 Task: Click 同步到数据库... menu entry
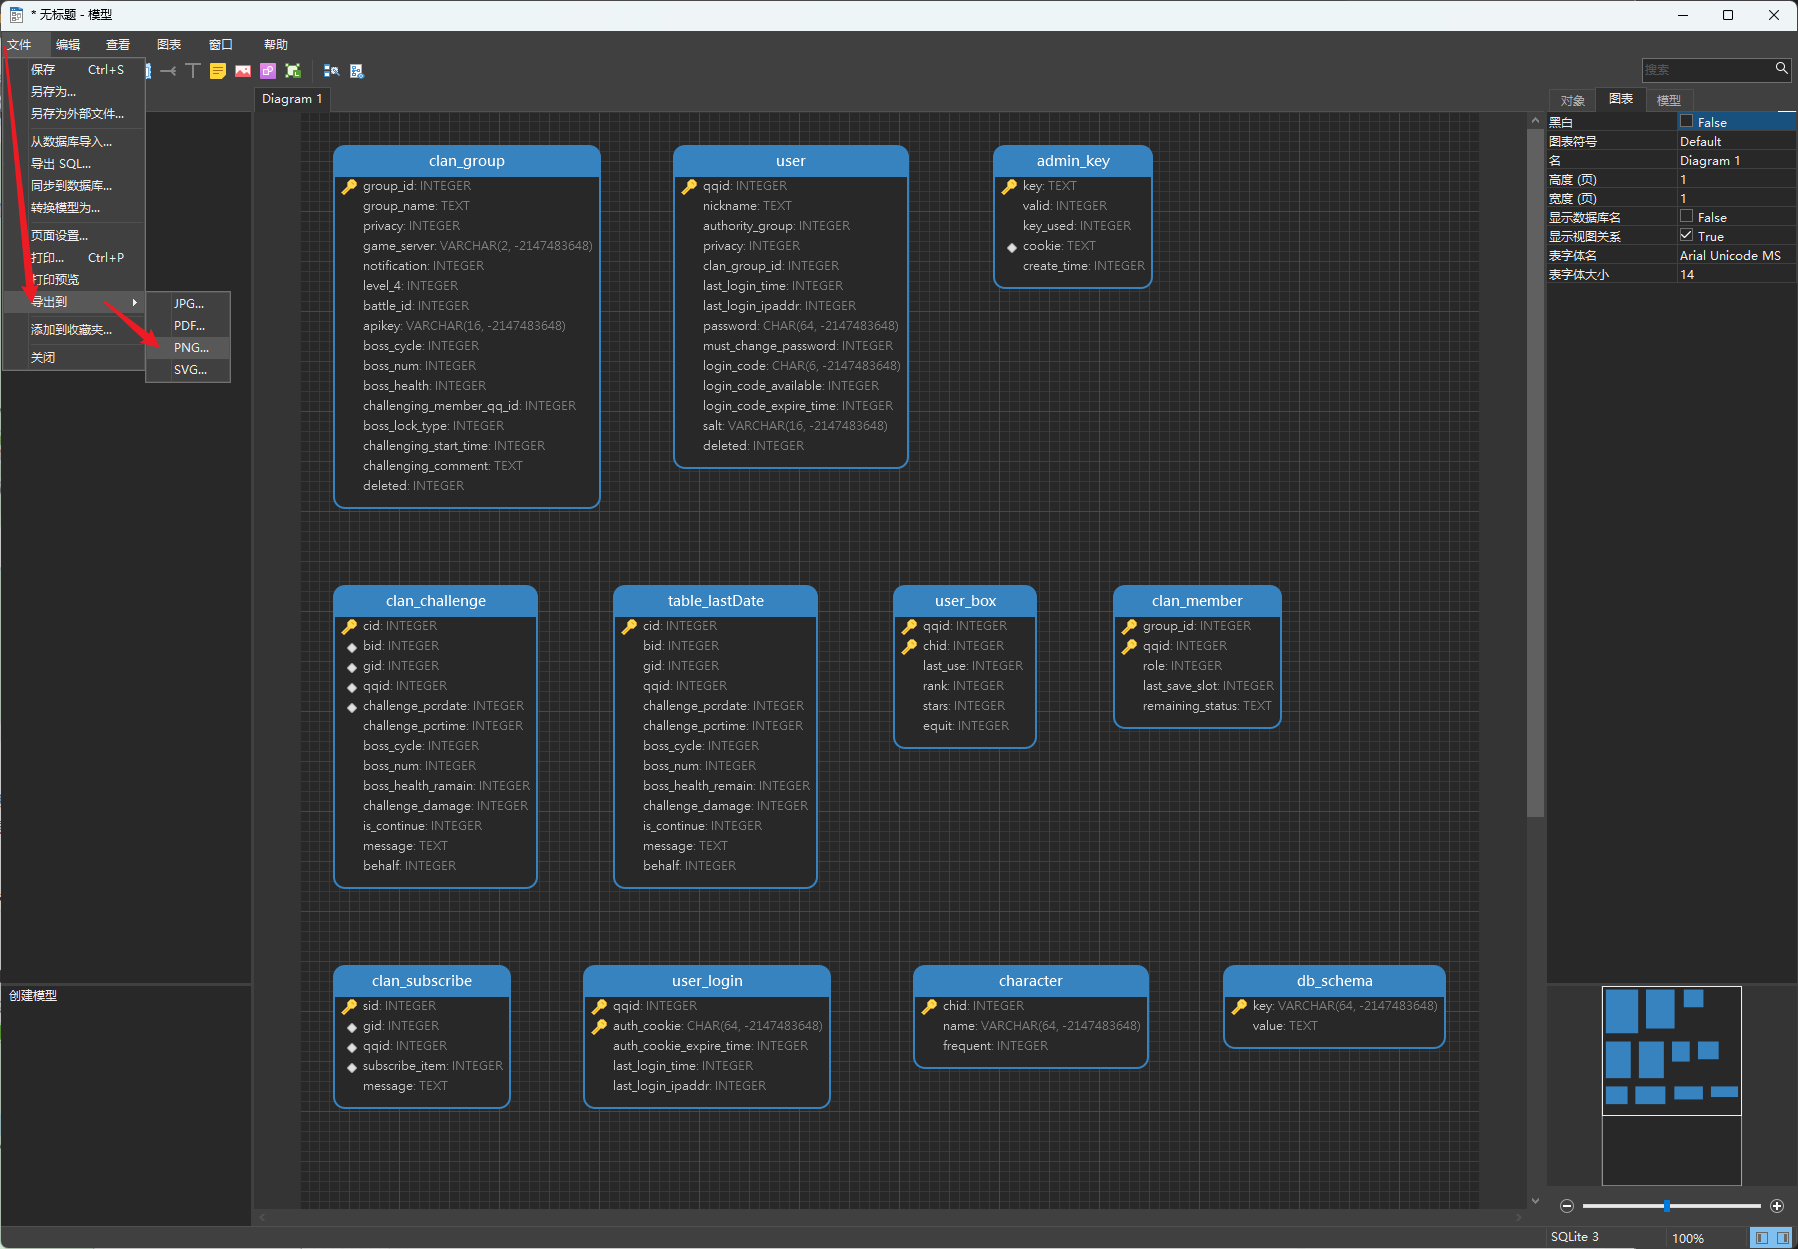pyautogui.click(x=74, y=185)
